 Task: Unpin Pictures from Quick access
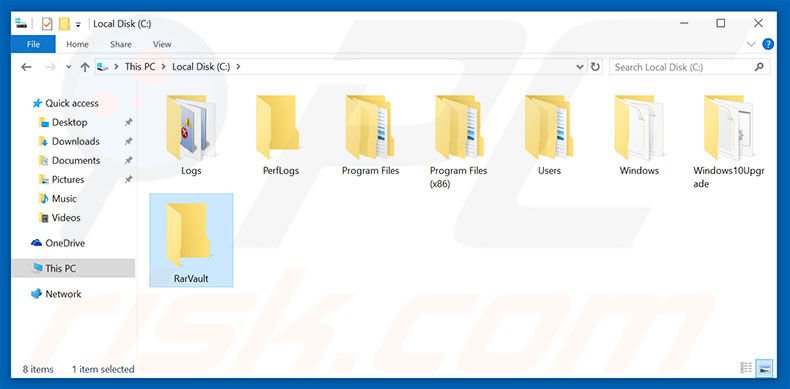pos(128,179)
